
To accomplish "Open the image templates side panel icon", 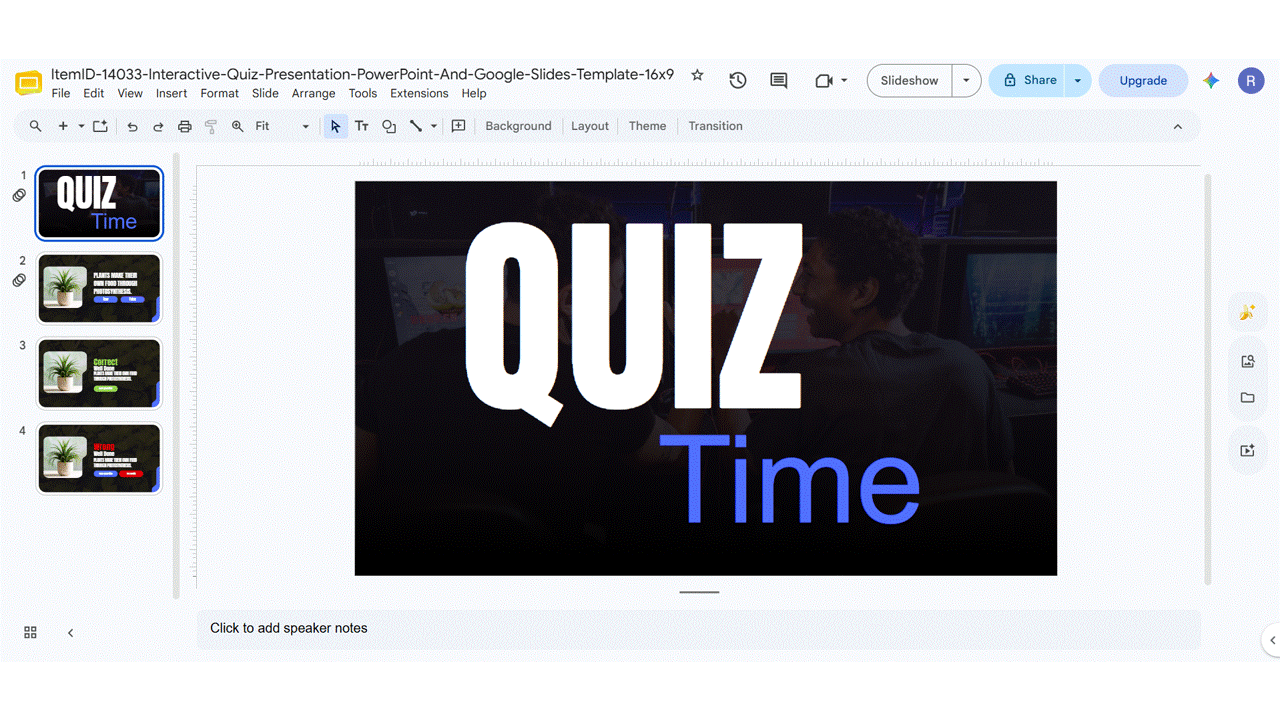I will point(1247,361).
